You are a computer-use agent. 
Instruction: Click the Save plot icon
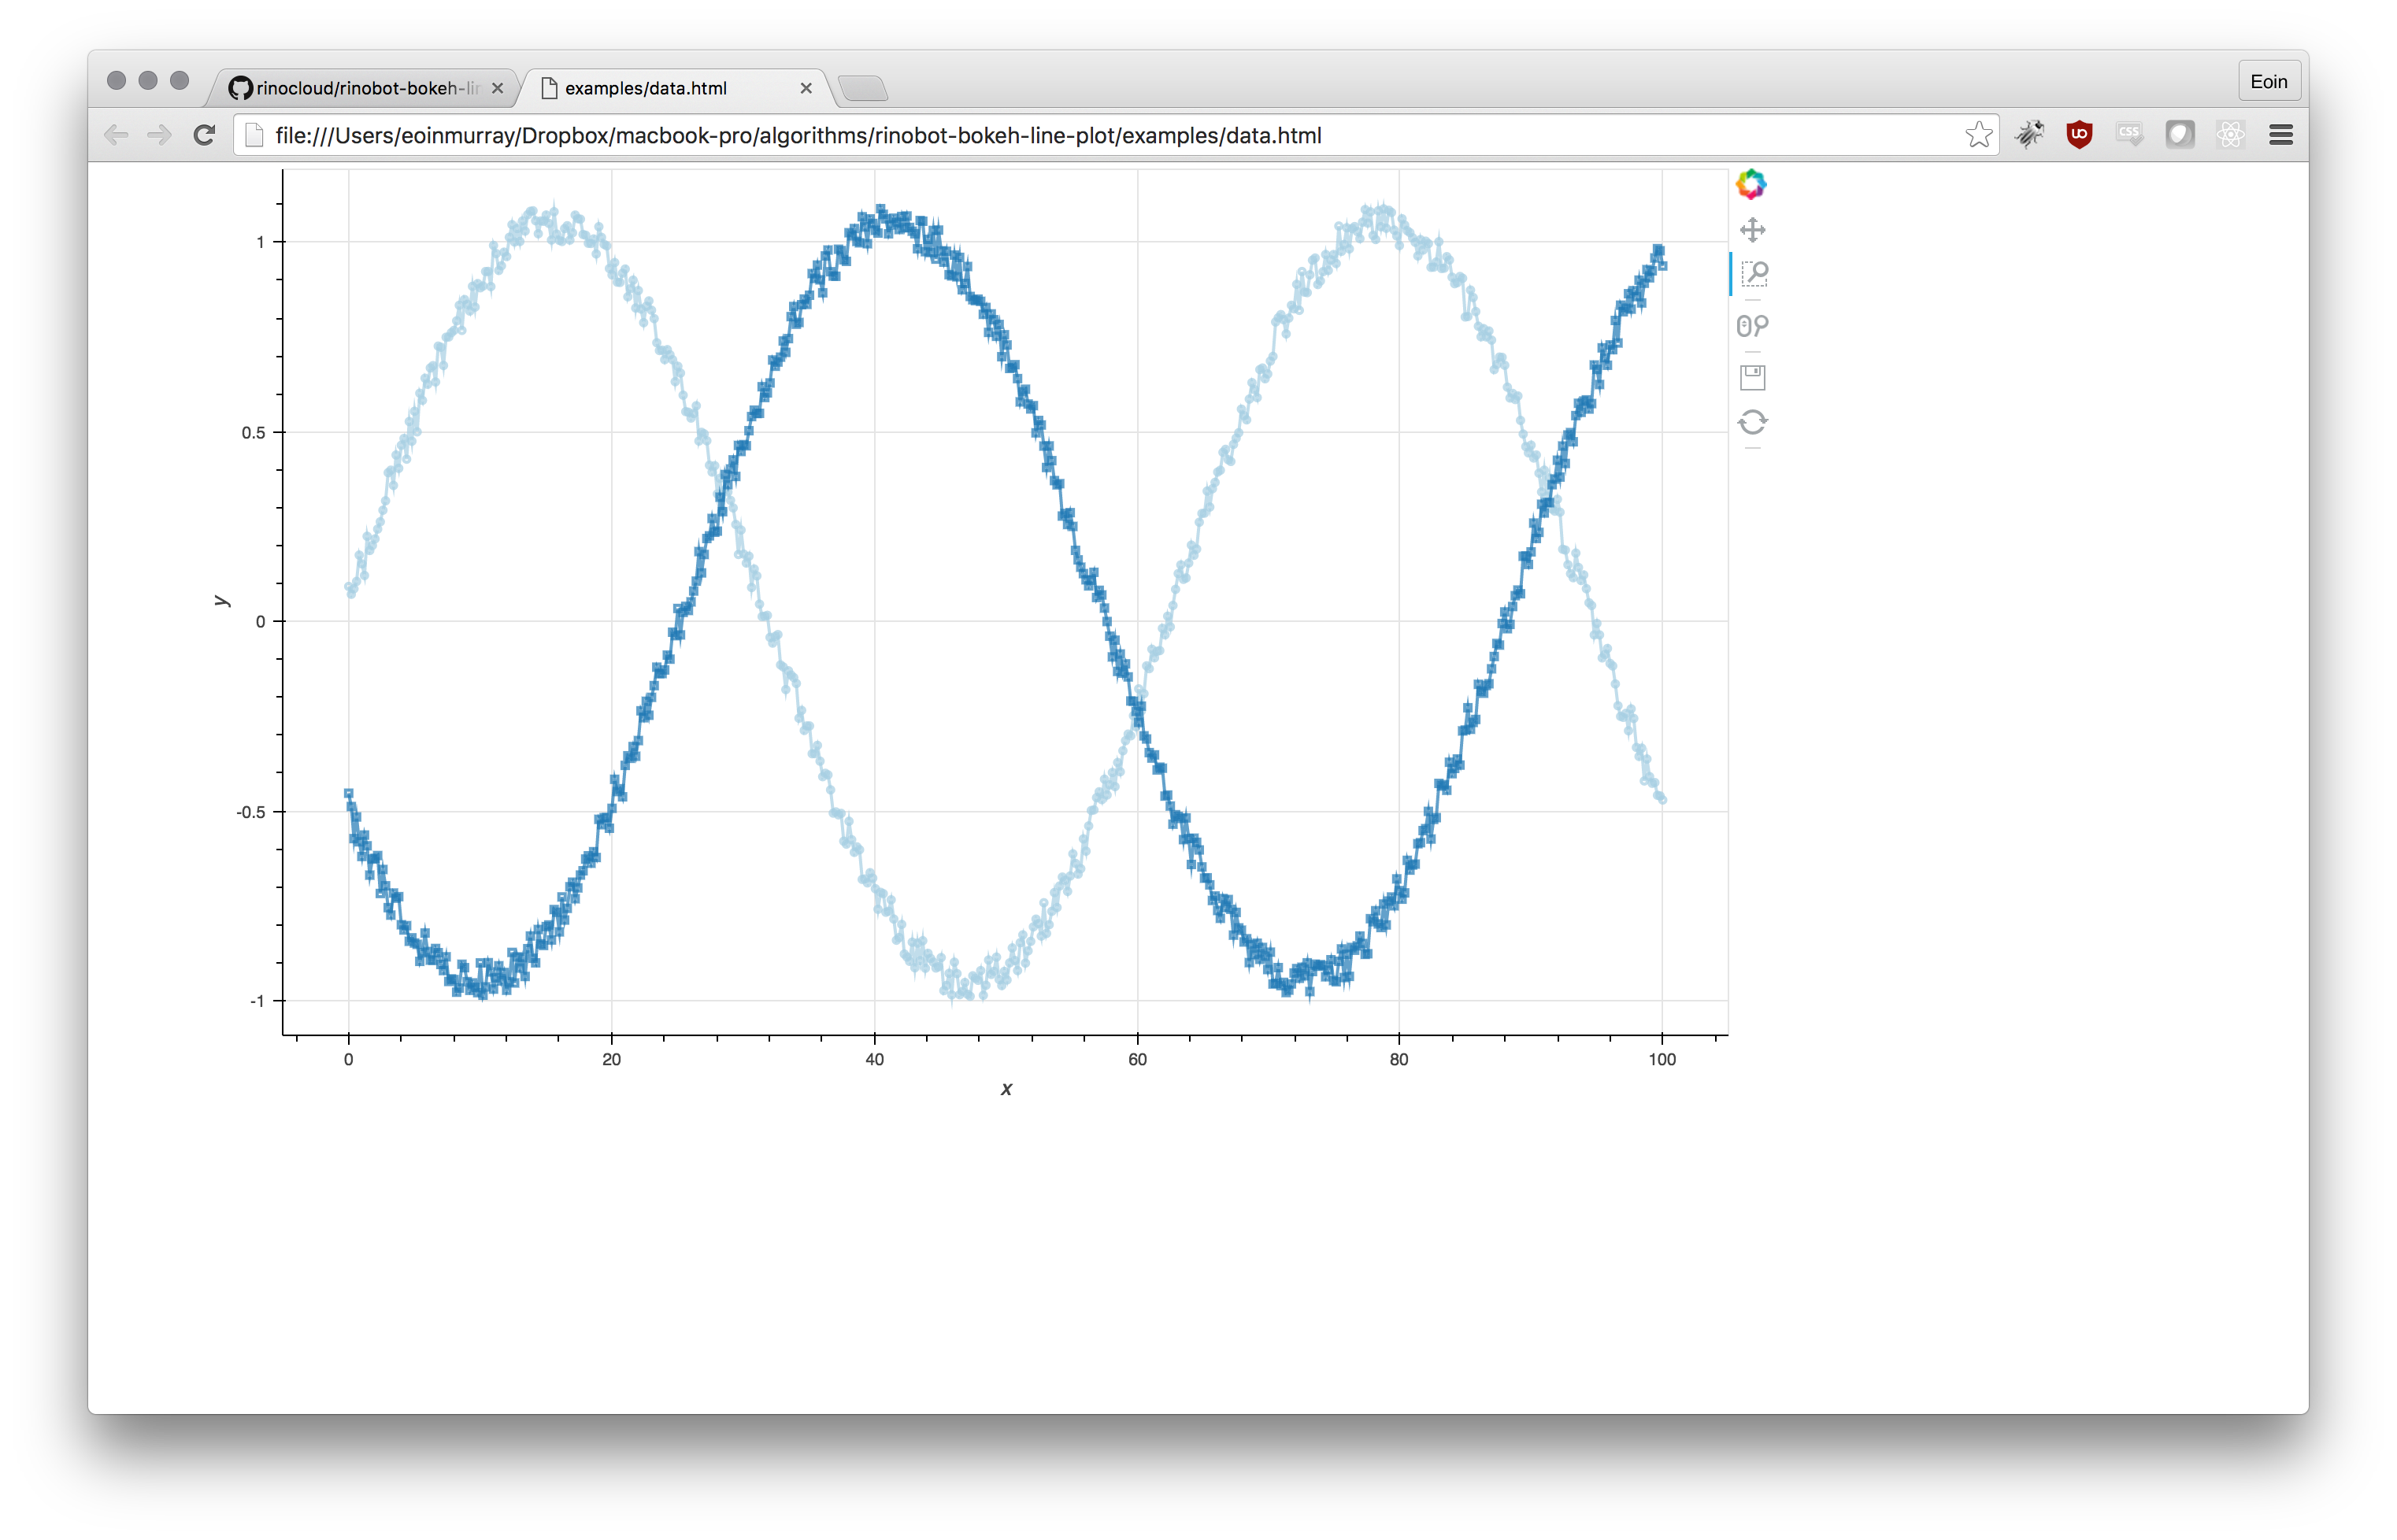tap(1752, 377)
